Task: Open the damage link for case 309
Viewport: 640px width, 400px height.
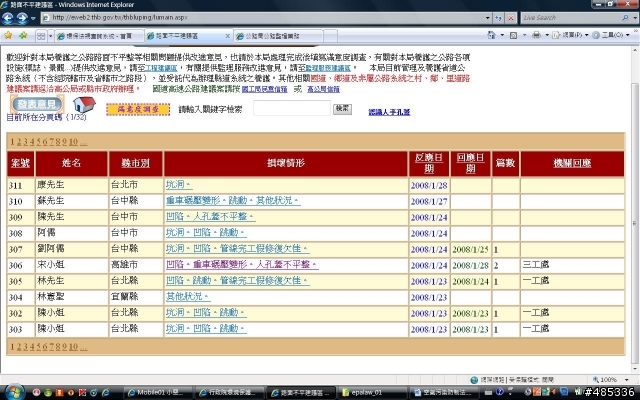Action: pyautogui.click(x=210, y=217)
